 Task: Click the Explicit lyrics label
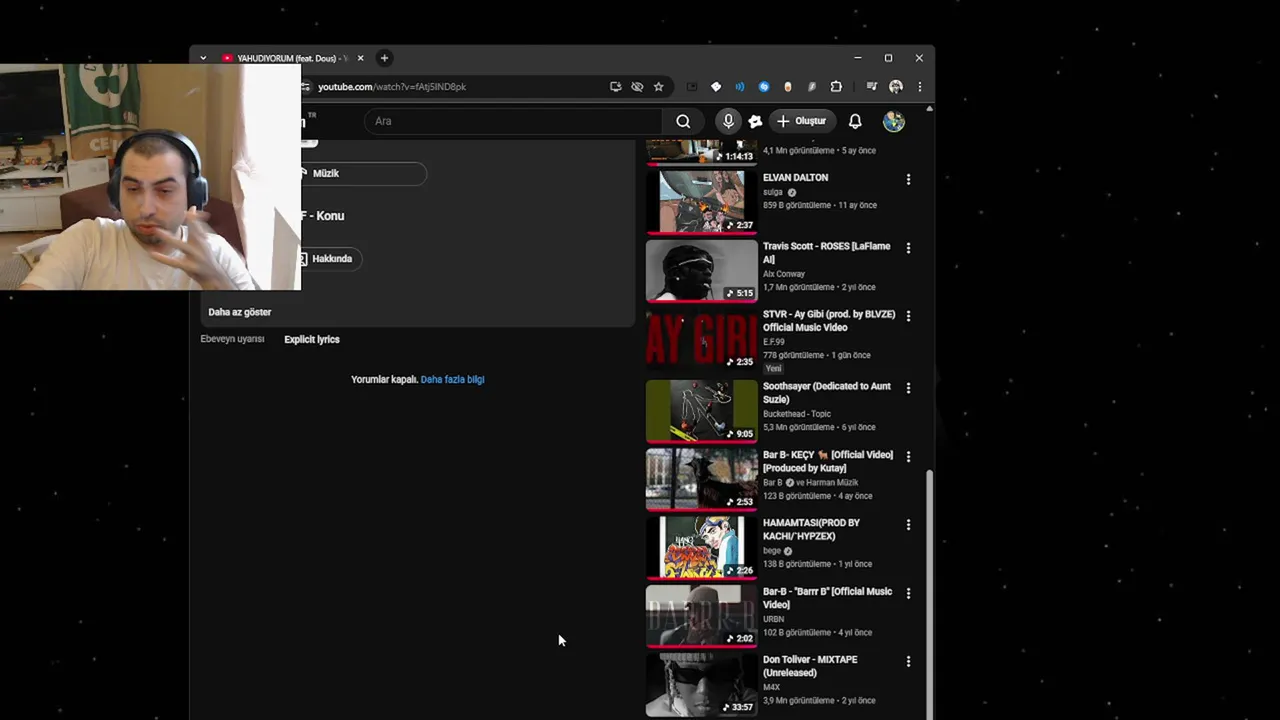point(312,339)
